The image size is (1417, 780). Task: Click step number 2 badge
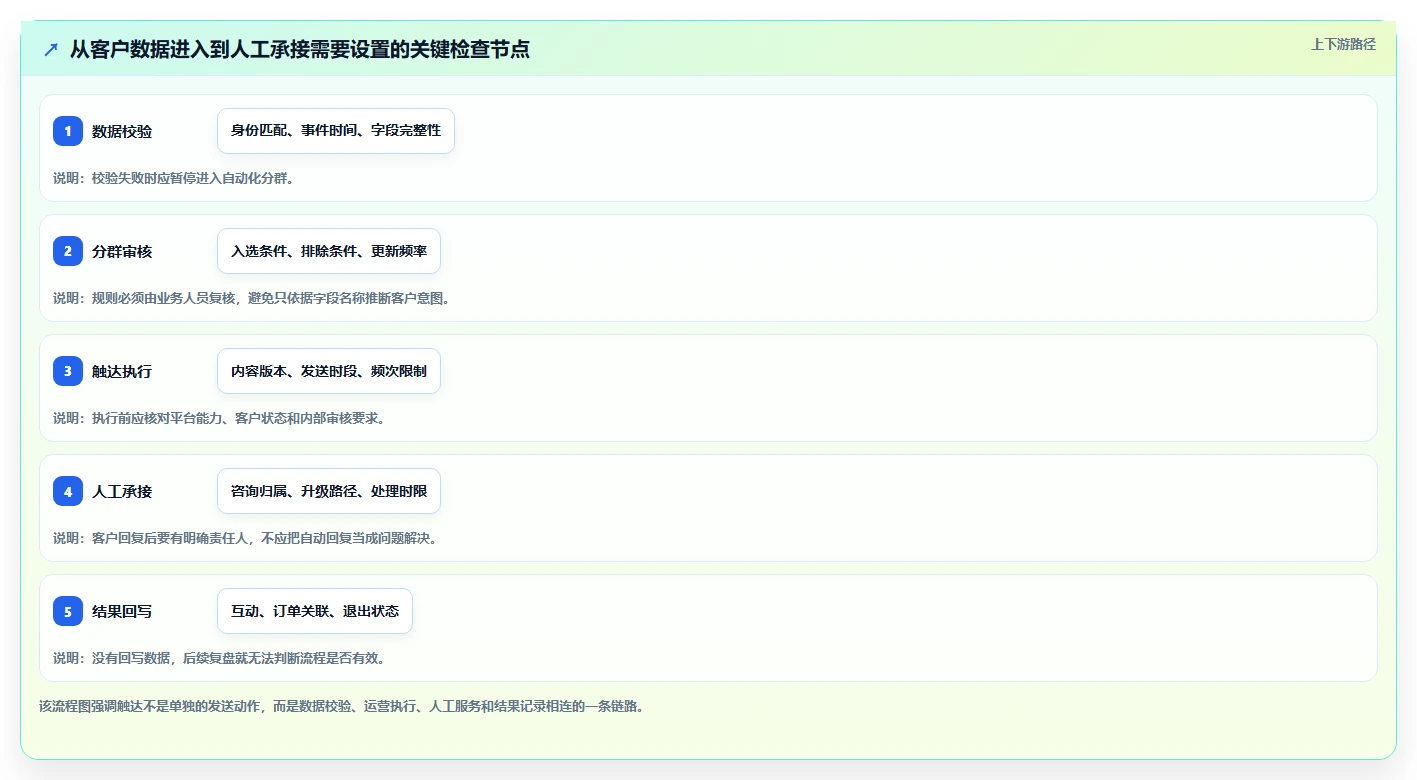[68, 251]
